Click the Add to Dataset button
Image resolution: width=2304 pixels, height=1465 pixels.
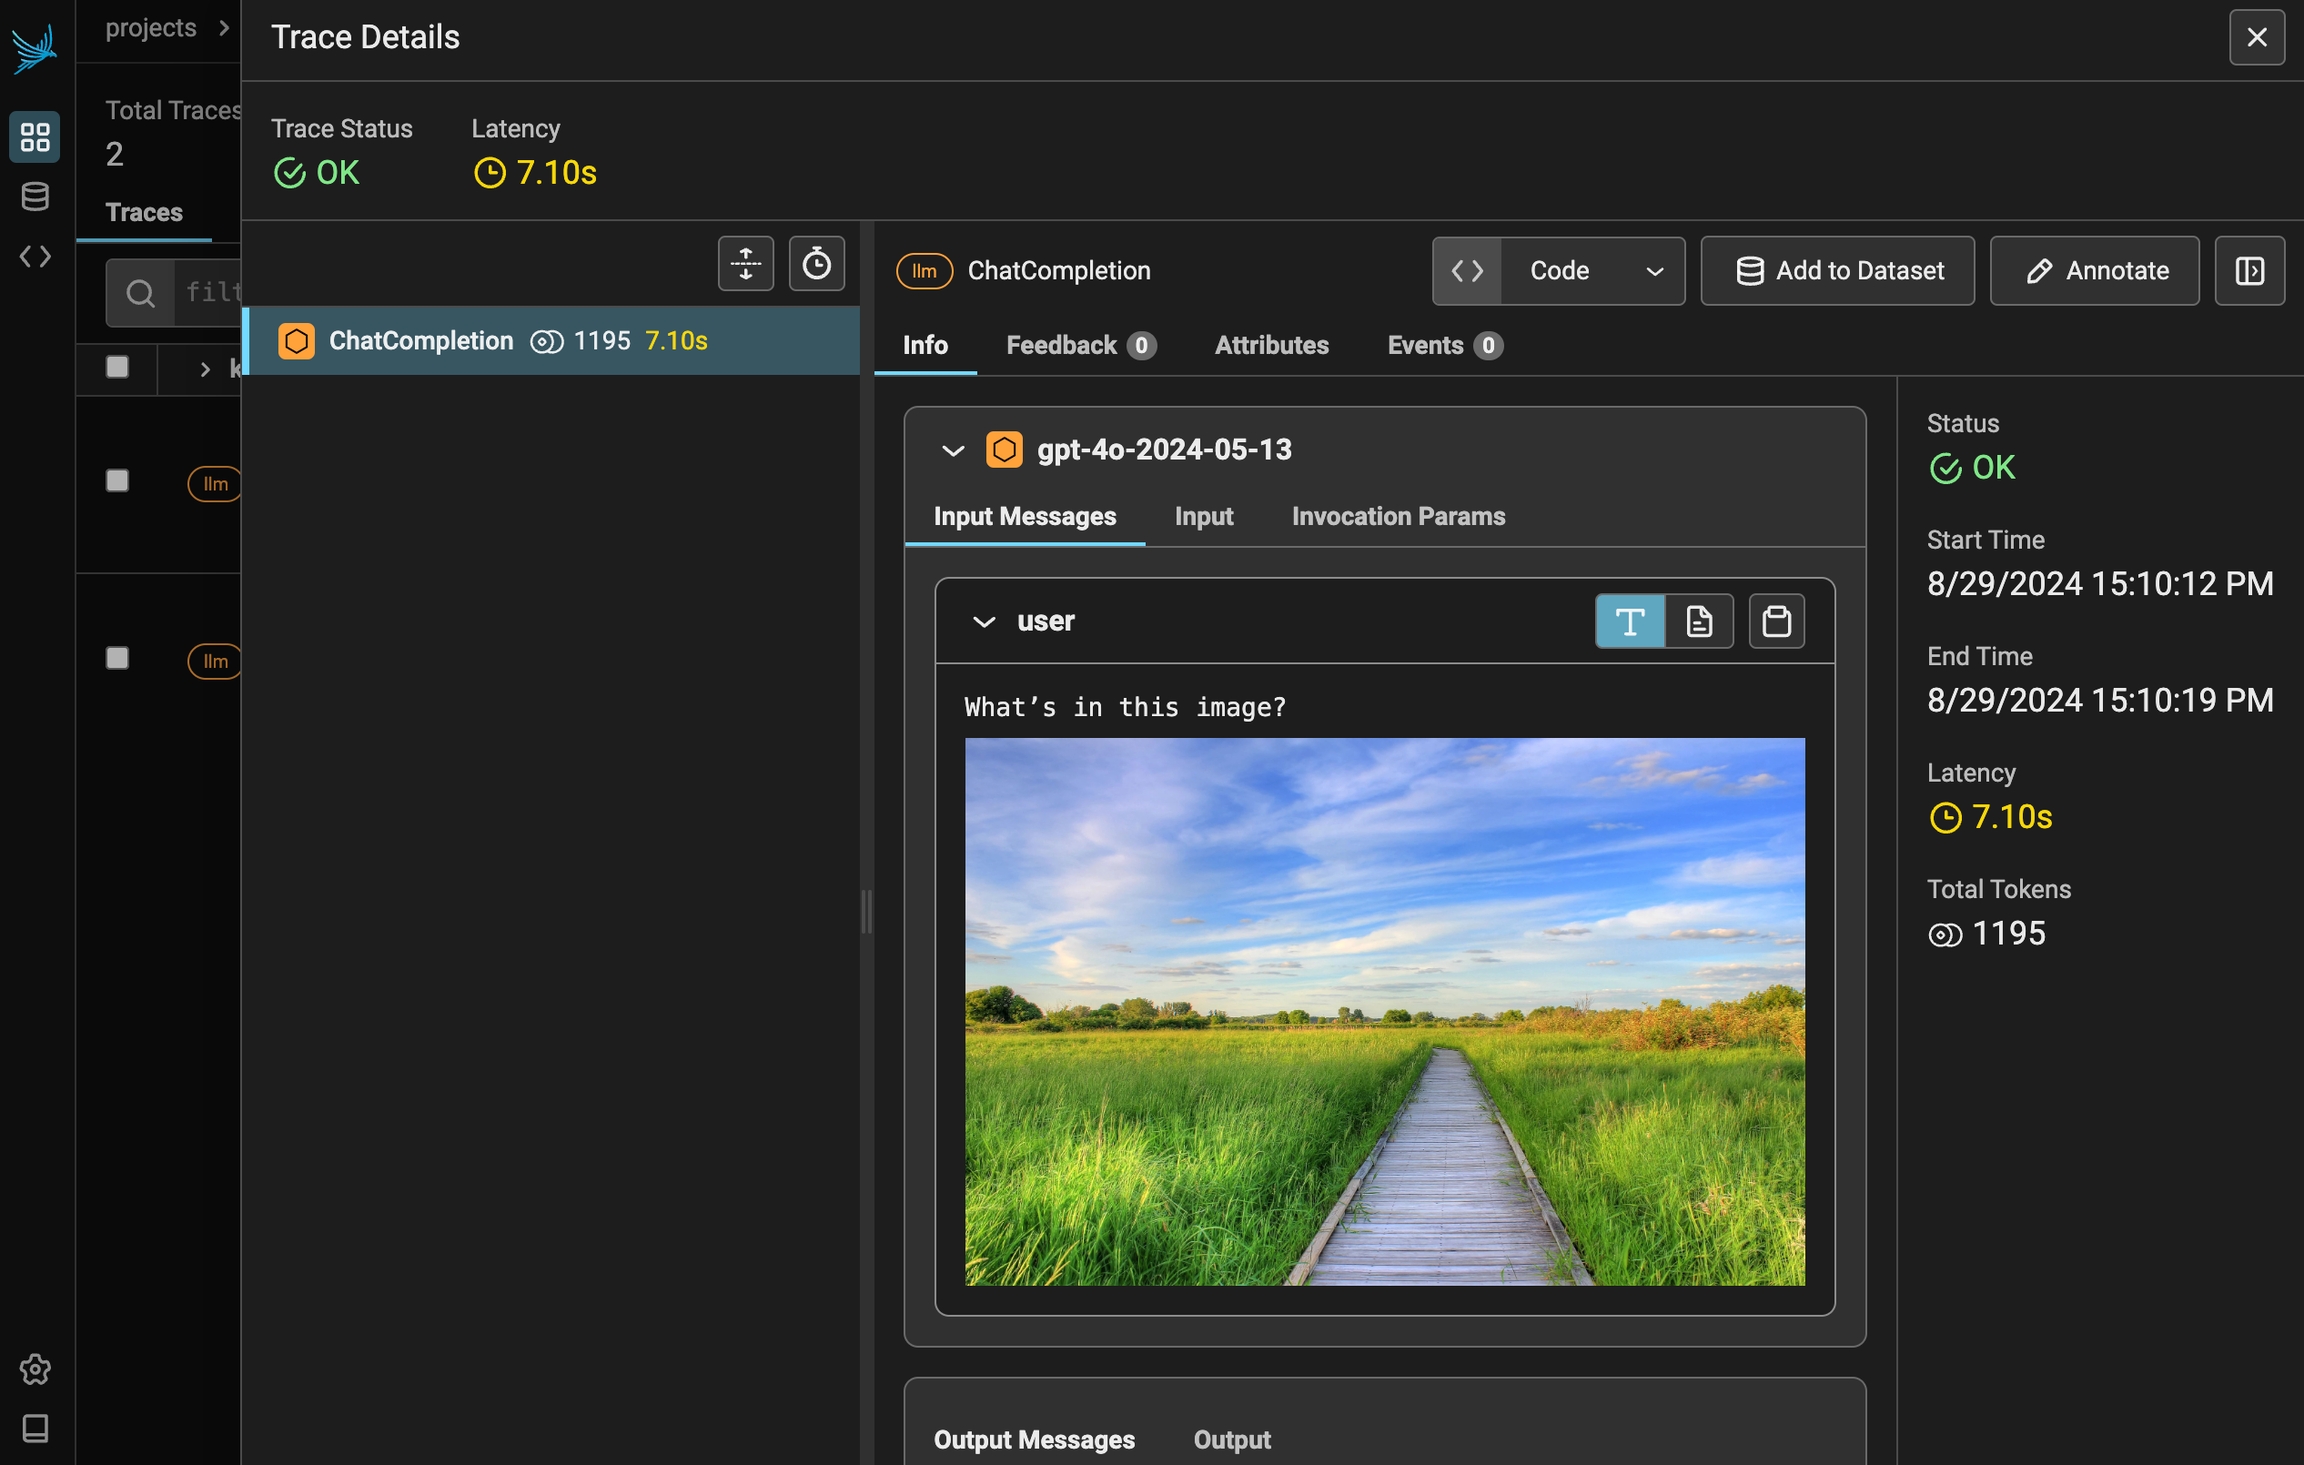point(1837,271)
